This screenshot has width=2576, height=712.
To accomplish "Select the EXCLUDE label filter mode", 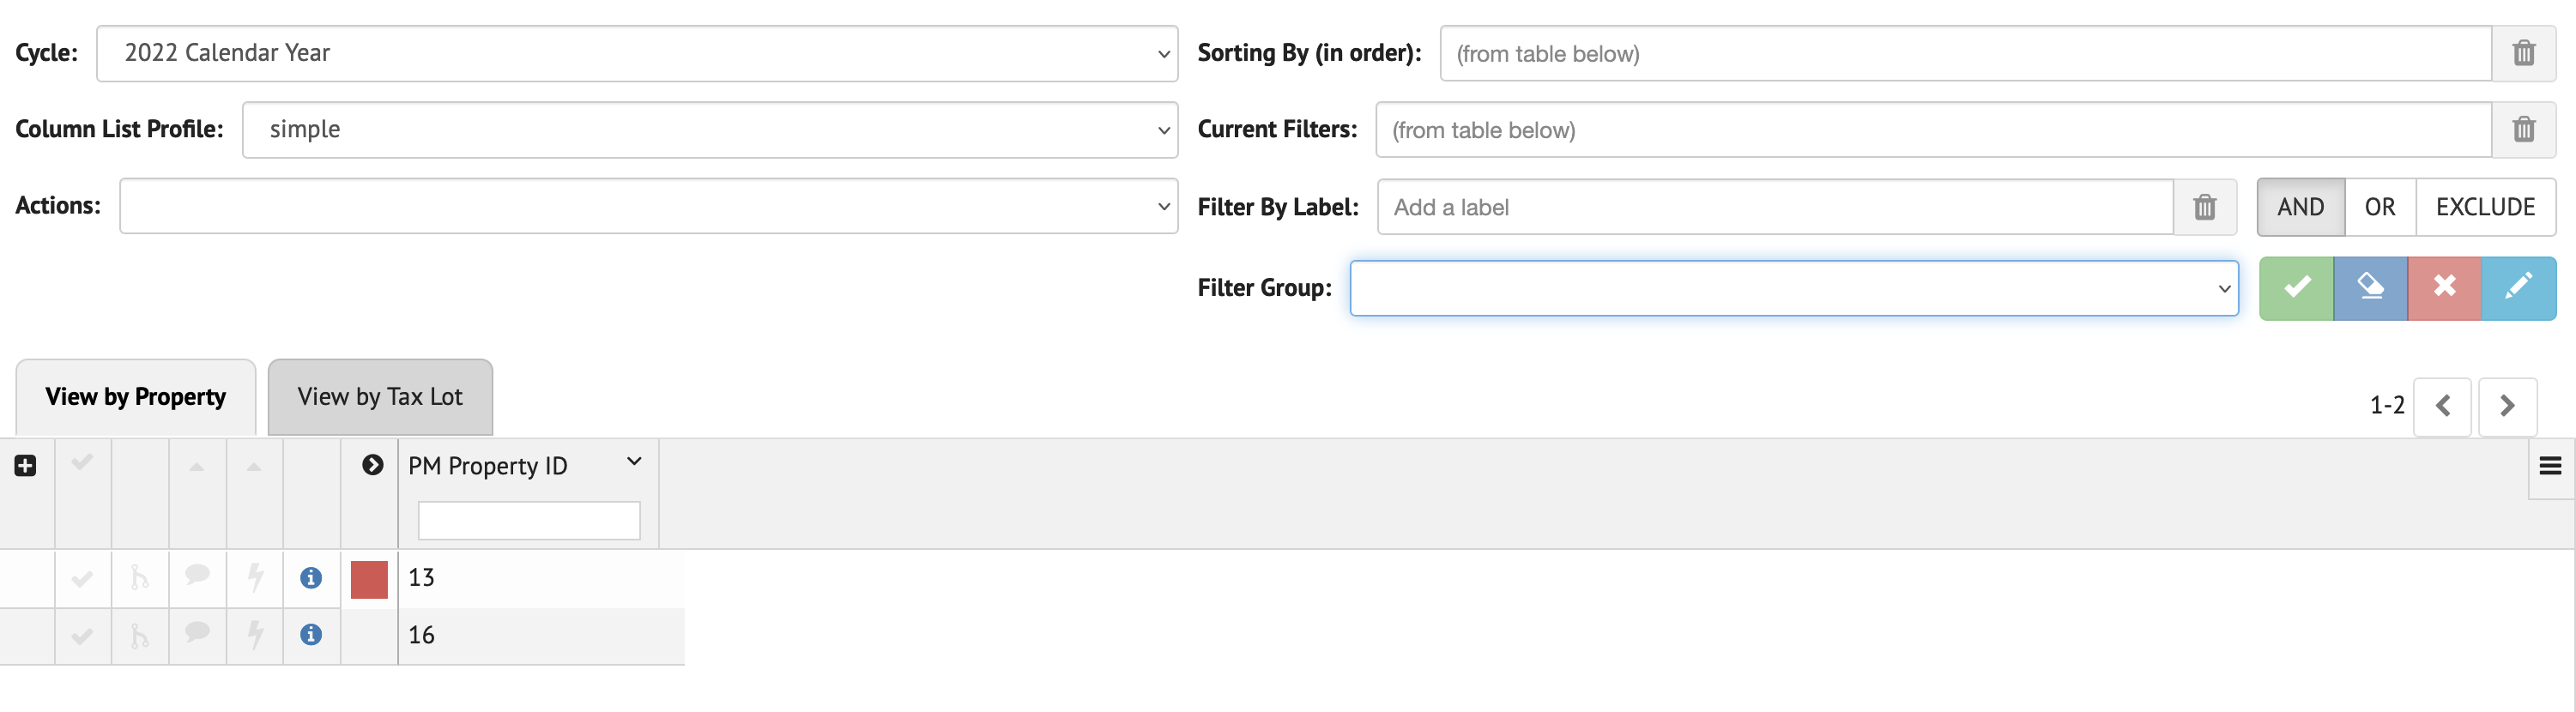I will (2485, 207).
